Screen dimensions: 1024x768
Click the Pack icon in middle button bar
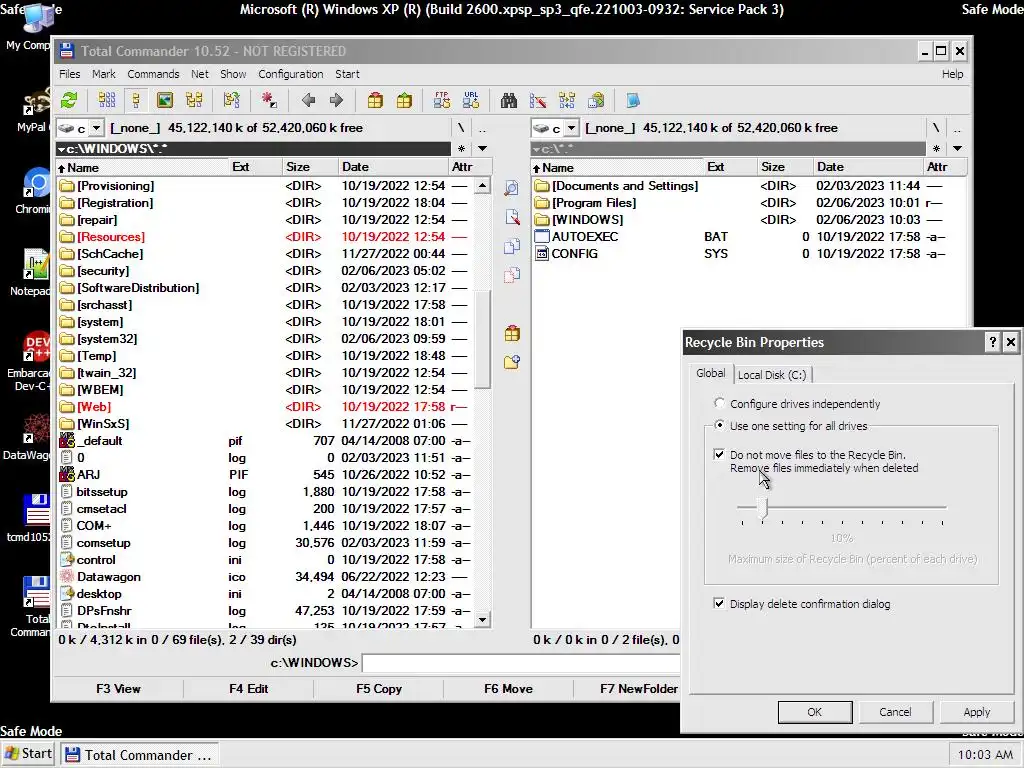coord(512,334)
